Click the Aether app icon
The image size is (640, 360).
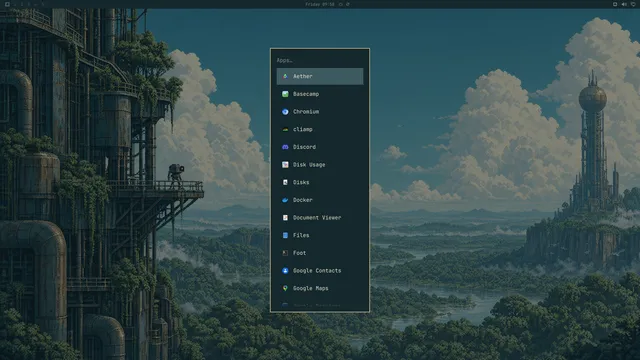click(285, 76)
